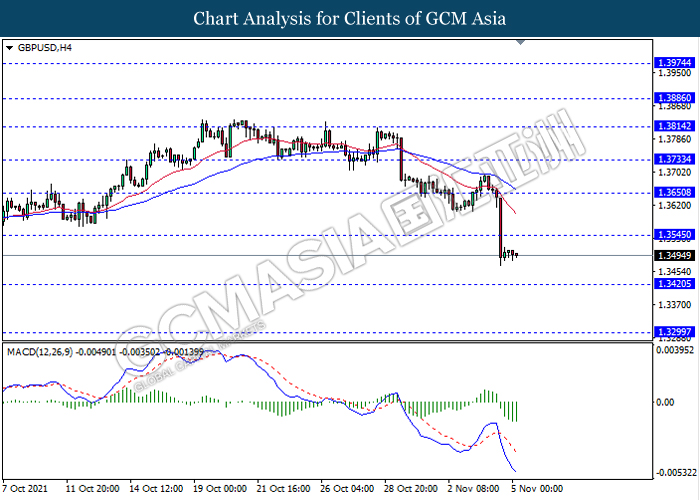The width and height of the screenshot is (700, 500).
Task: Select the 1.39744 resistance level label
Action: pos(675,62)
